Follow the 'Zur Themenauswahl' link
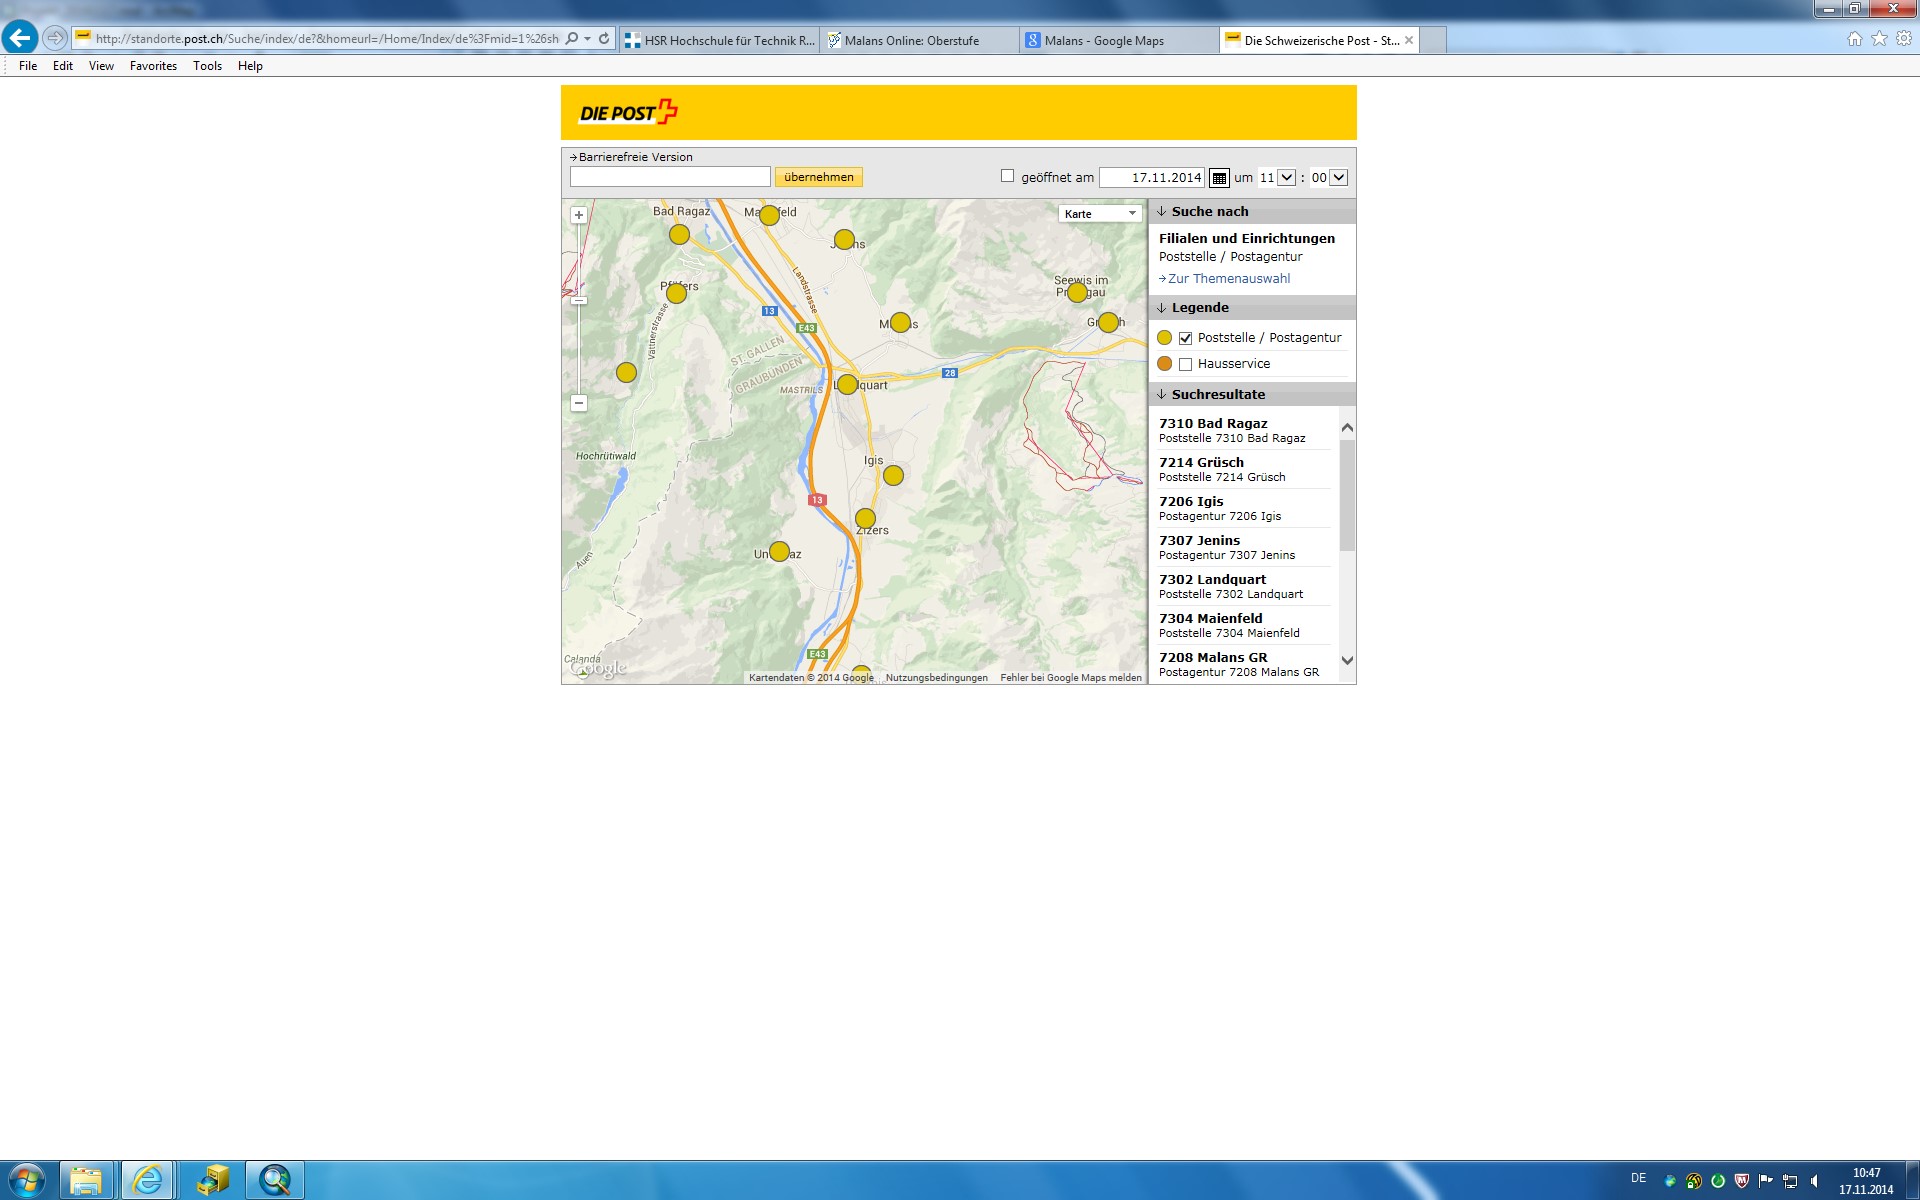The image size is (1920, 1200). (1229, 279)
